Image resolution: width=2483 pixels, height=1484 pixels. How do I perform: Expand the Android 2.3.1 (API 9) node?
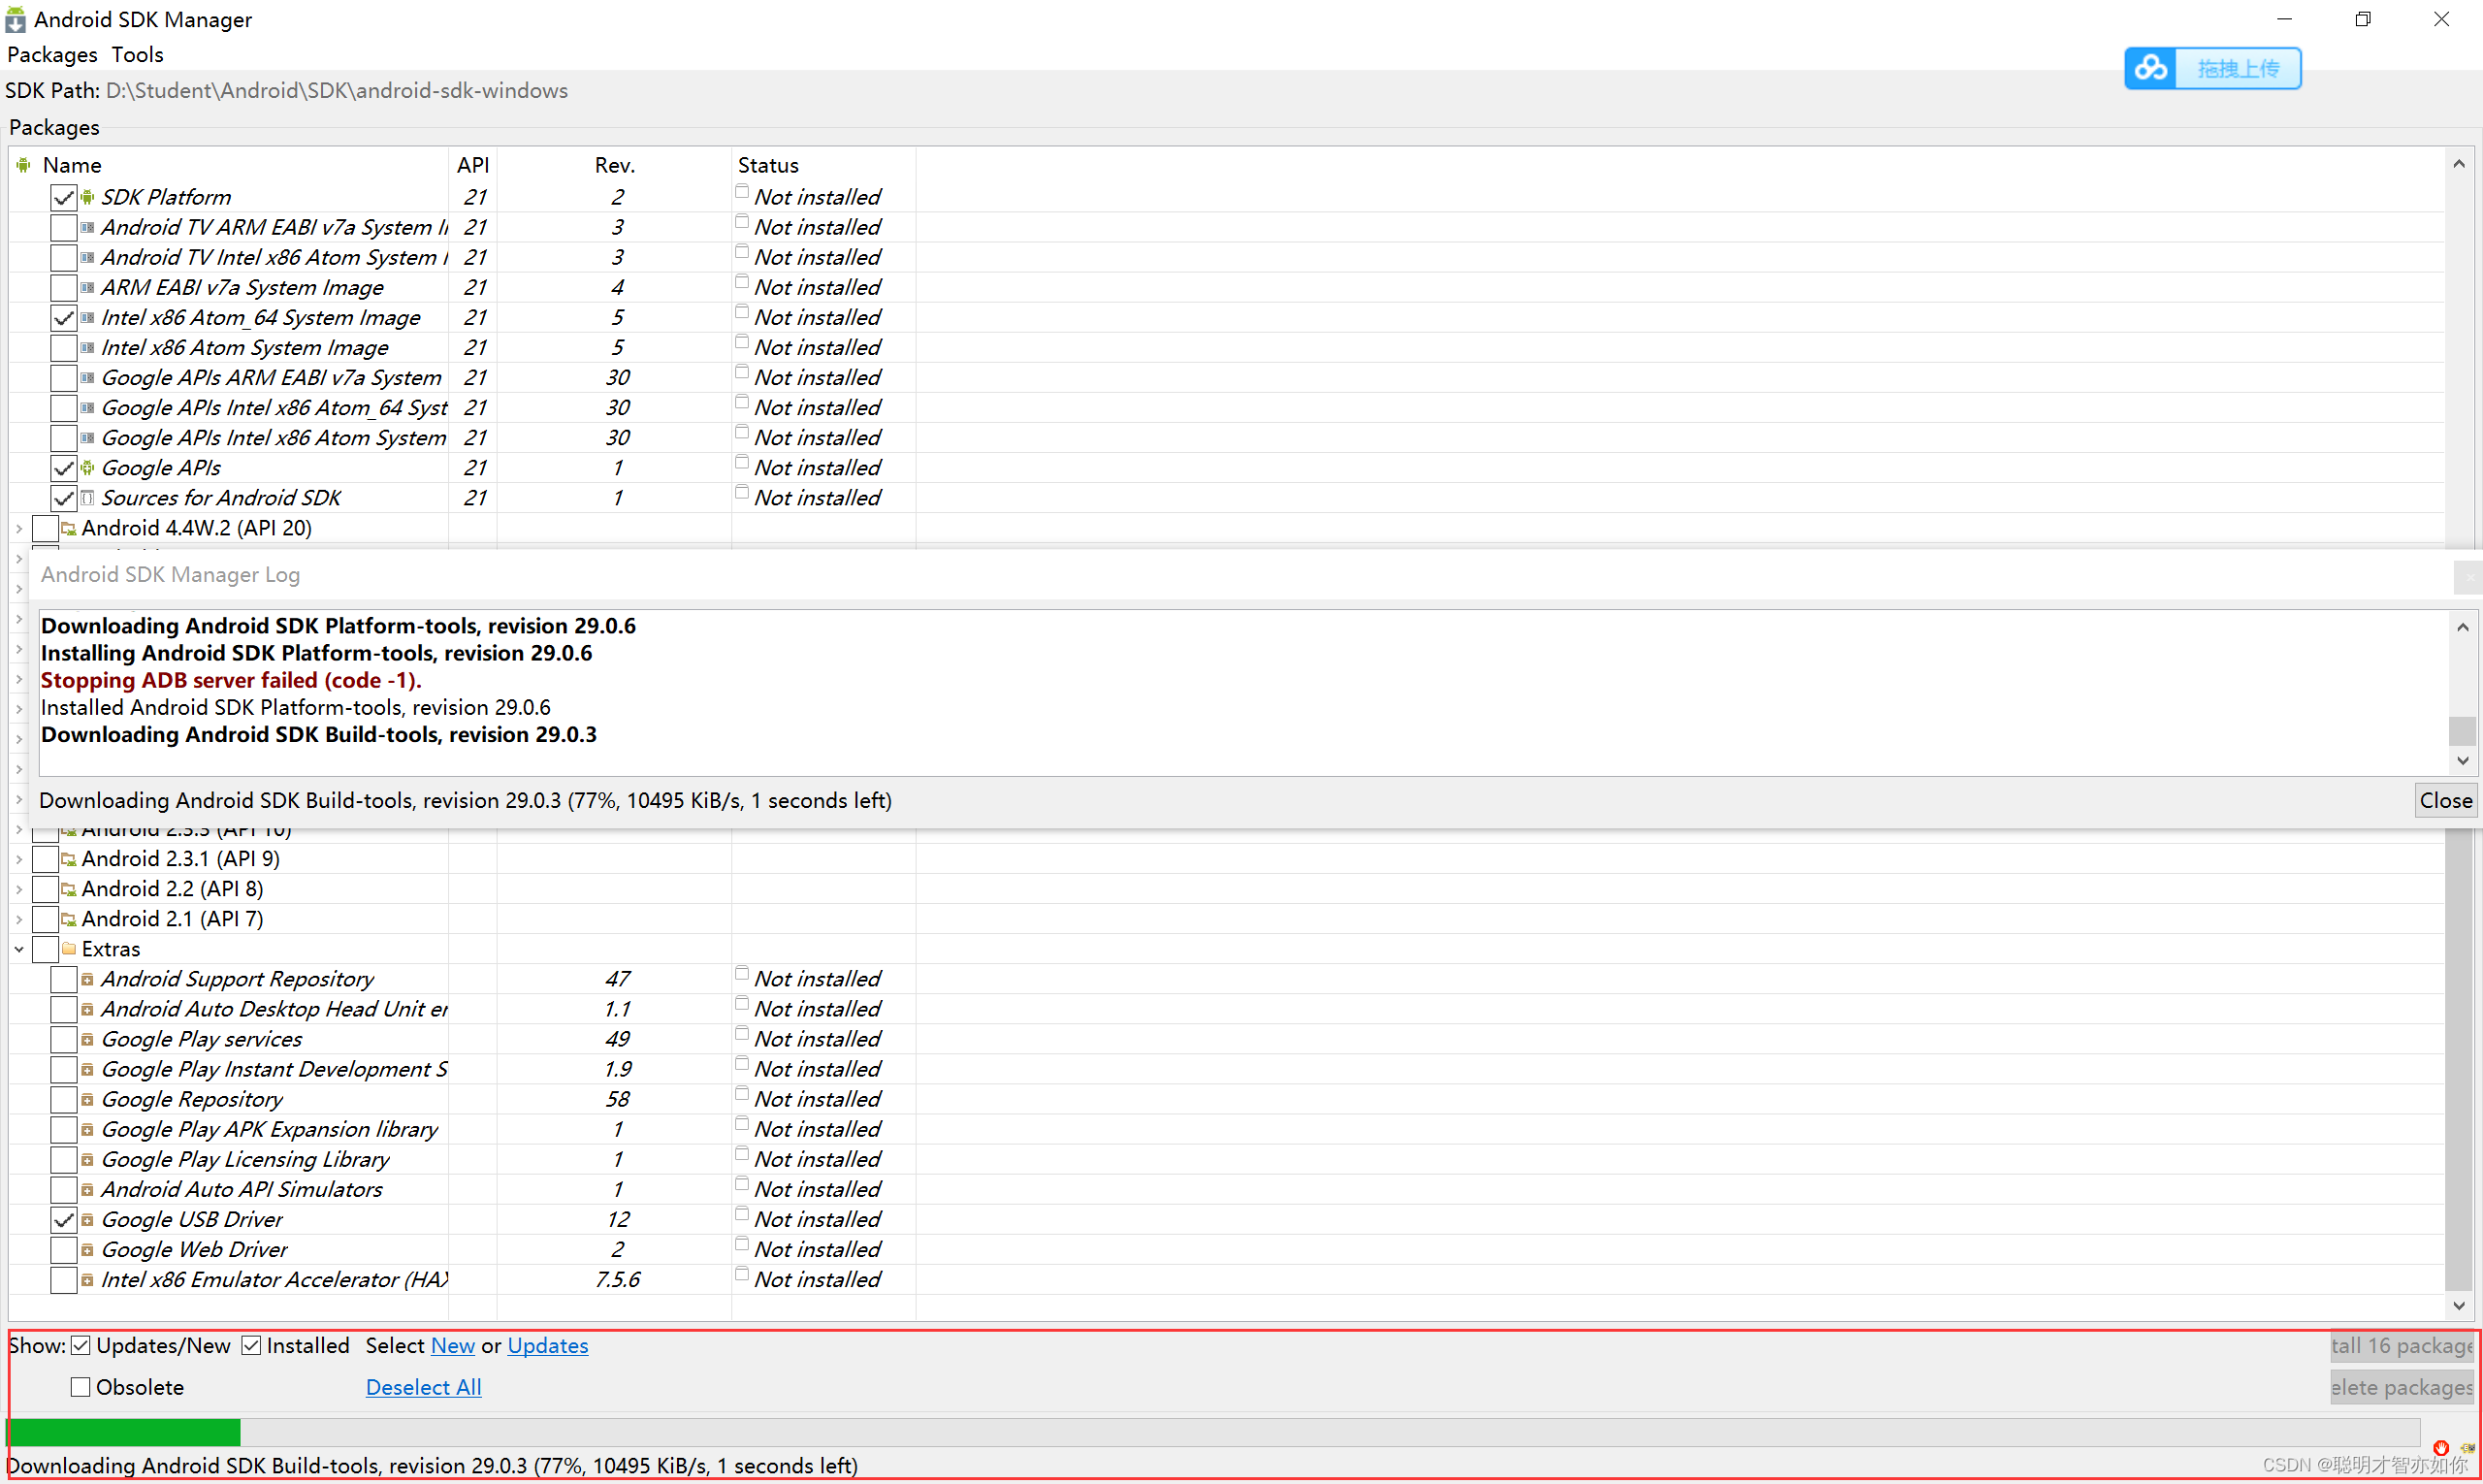pos(19,859)
